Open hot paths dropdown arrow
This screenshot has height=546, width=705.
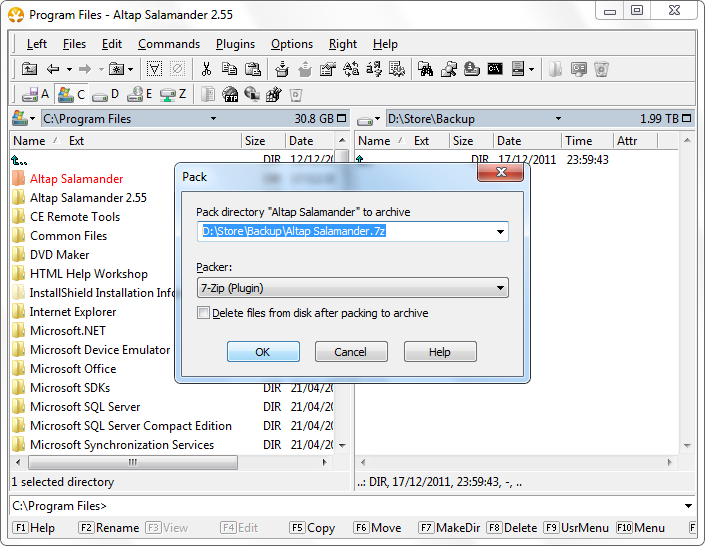click(130, 69)
